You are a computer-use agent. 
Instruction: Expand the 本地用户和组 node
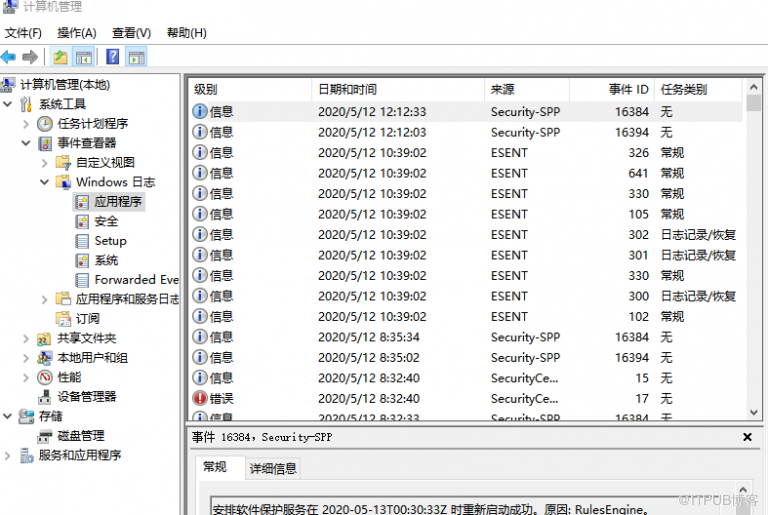point(26,358)
